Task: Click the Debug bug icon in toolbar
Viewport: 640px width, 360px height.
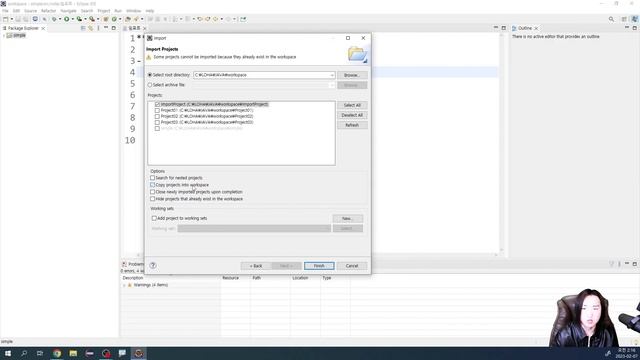Action: tap(54, 19)
